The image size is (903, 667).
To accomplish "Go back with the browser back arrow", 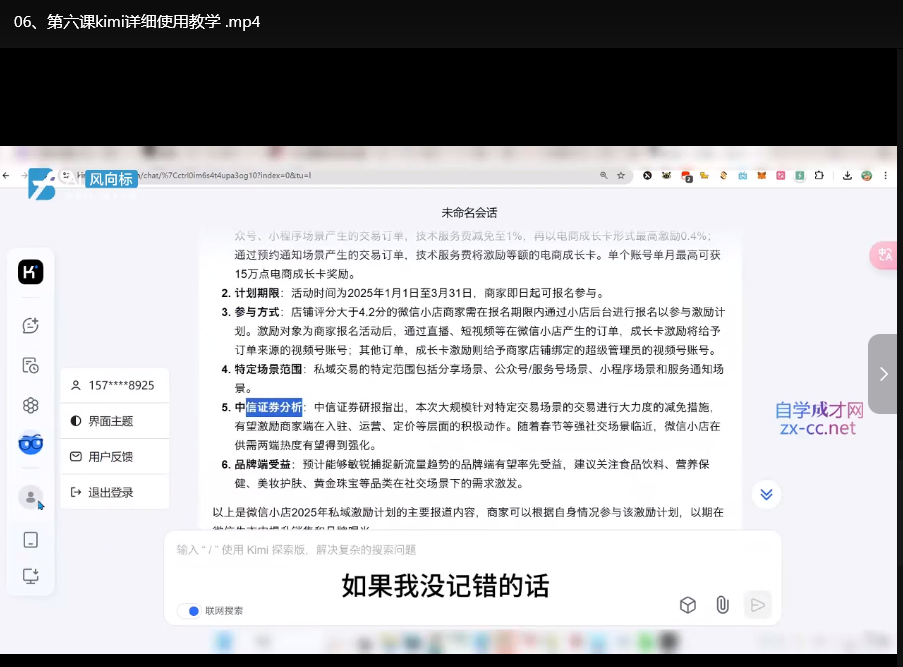I will click(x=6, y=176).
